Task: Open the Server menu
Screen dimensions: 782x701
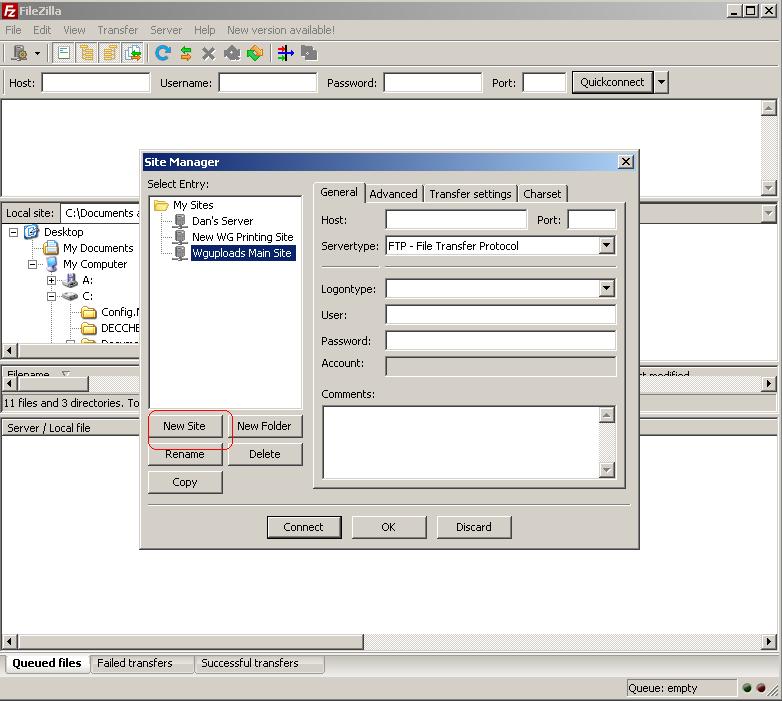Action: (x=166, y=30)
